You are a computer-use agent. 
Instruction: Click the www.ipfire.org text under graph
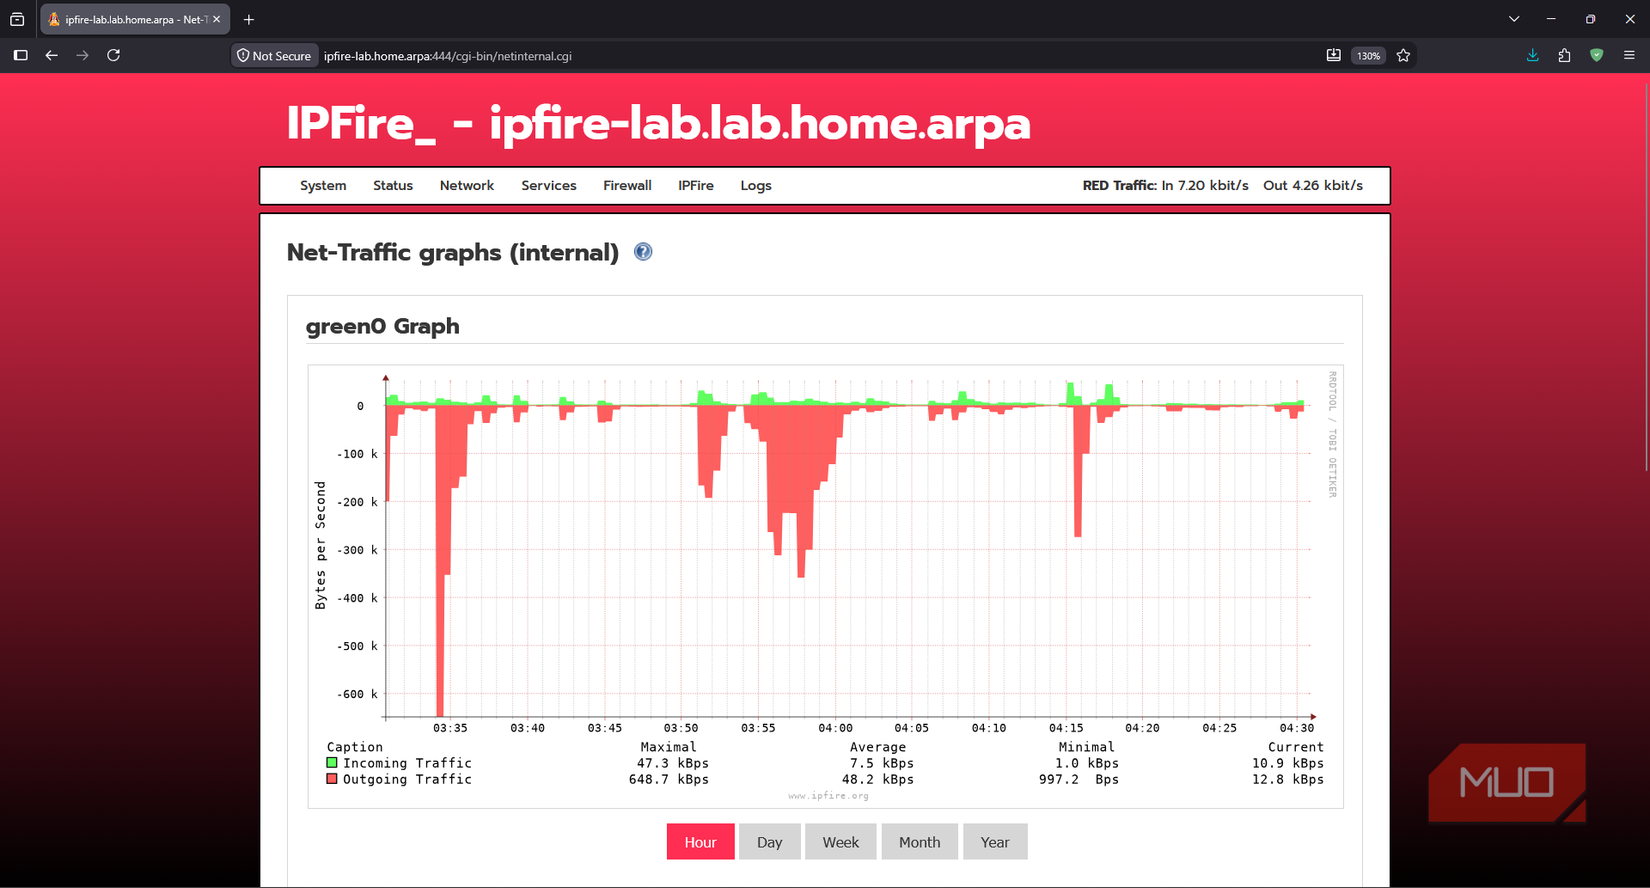pyautogui.click(x=828, y=796)
